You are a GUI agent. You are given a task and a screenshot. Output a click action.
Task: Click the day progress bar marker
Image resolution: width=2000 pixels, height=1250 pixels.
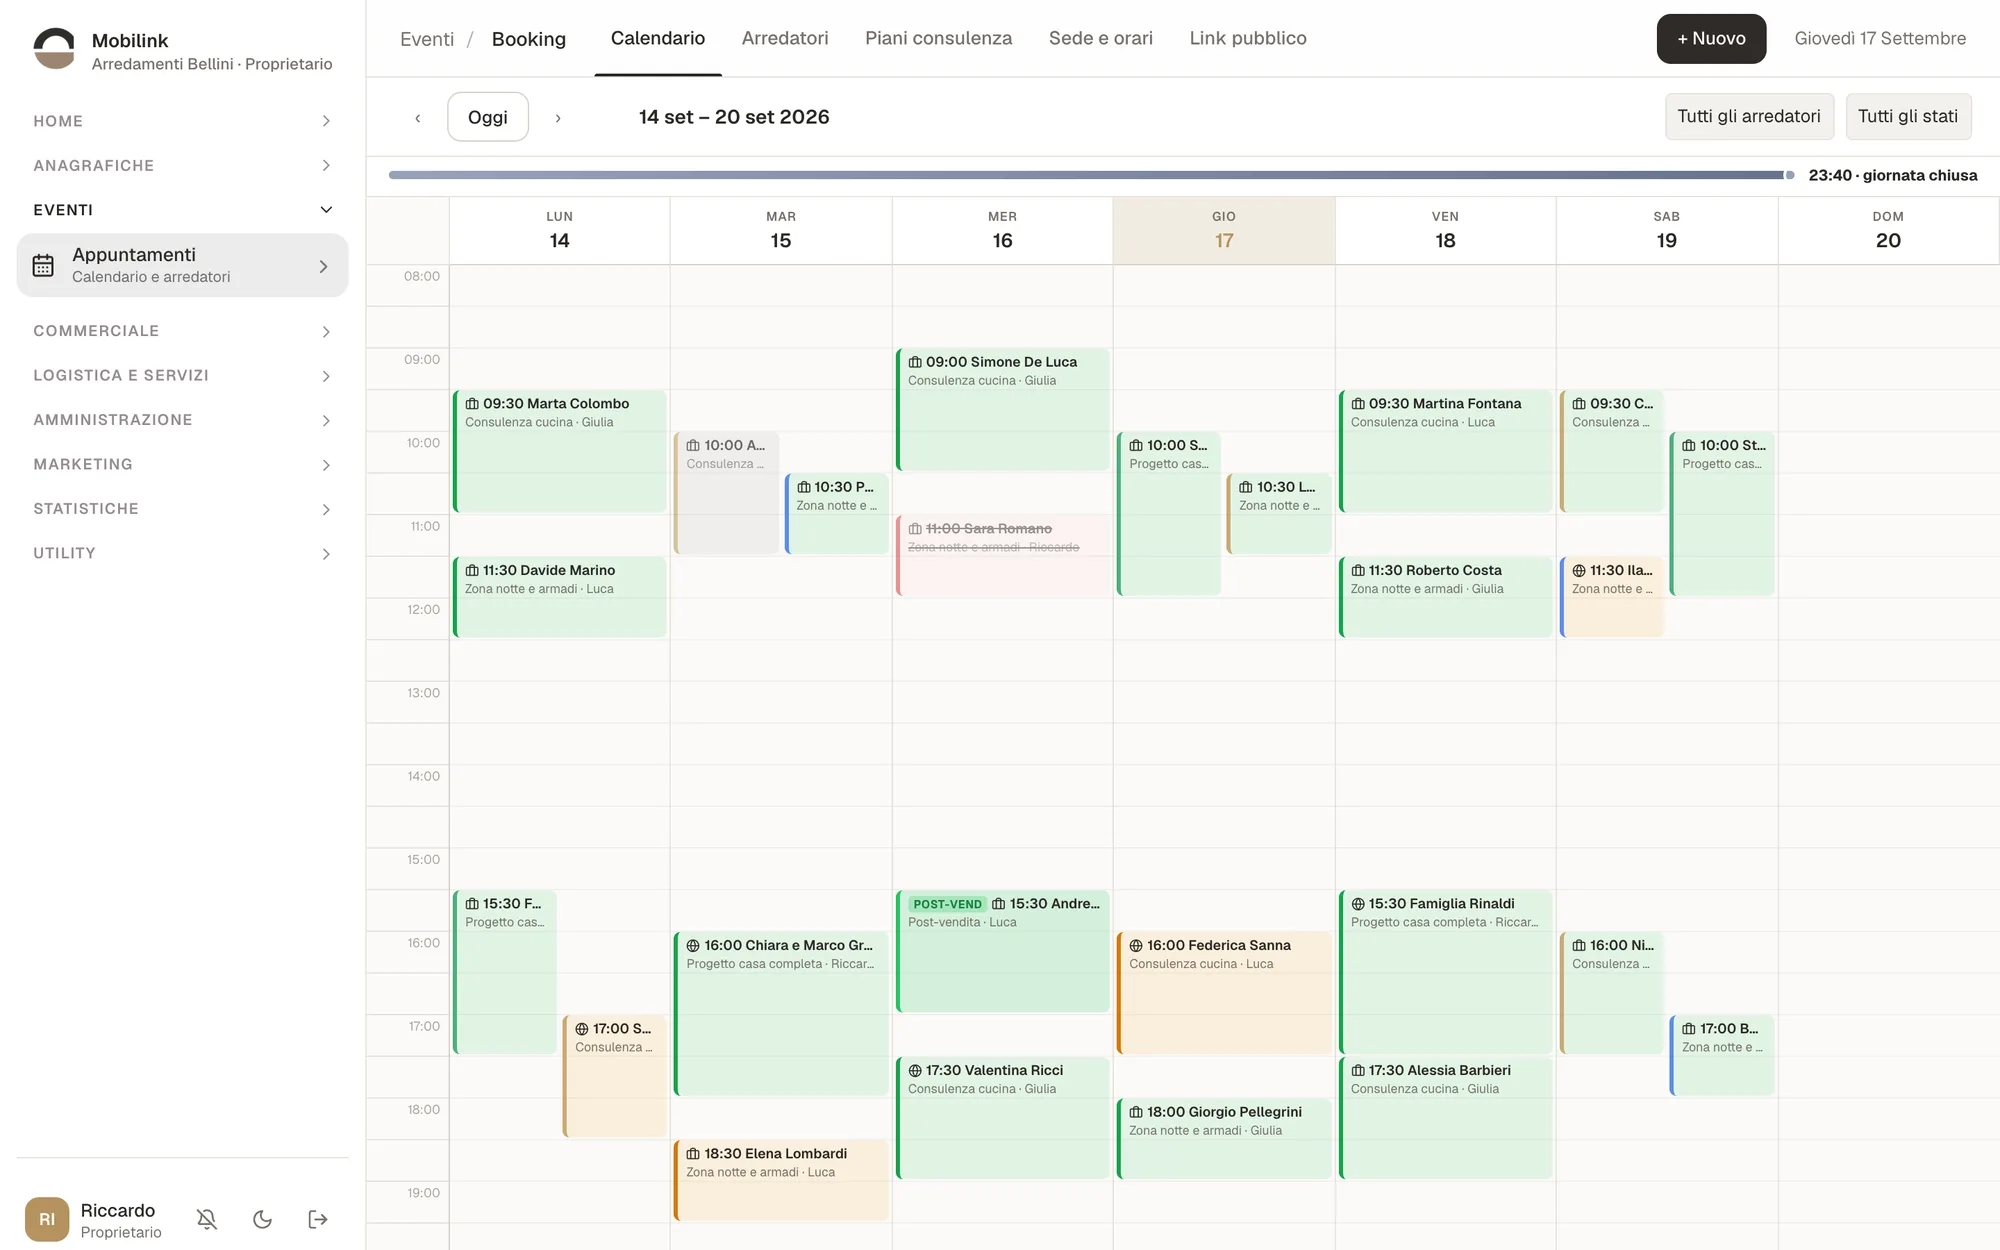(x=1789, y=175)
